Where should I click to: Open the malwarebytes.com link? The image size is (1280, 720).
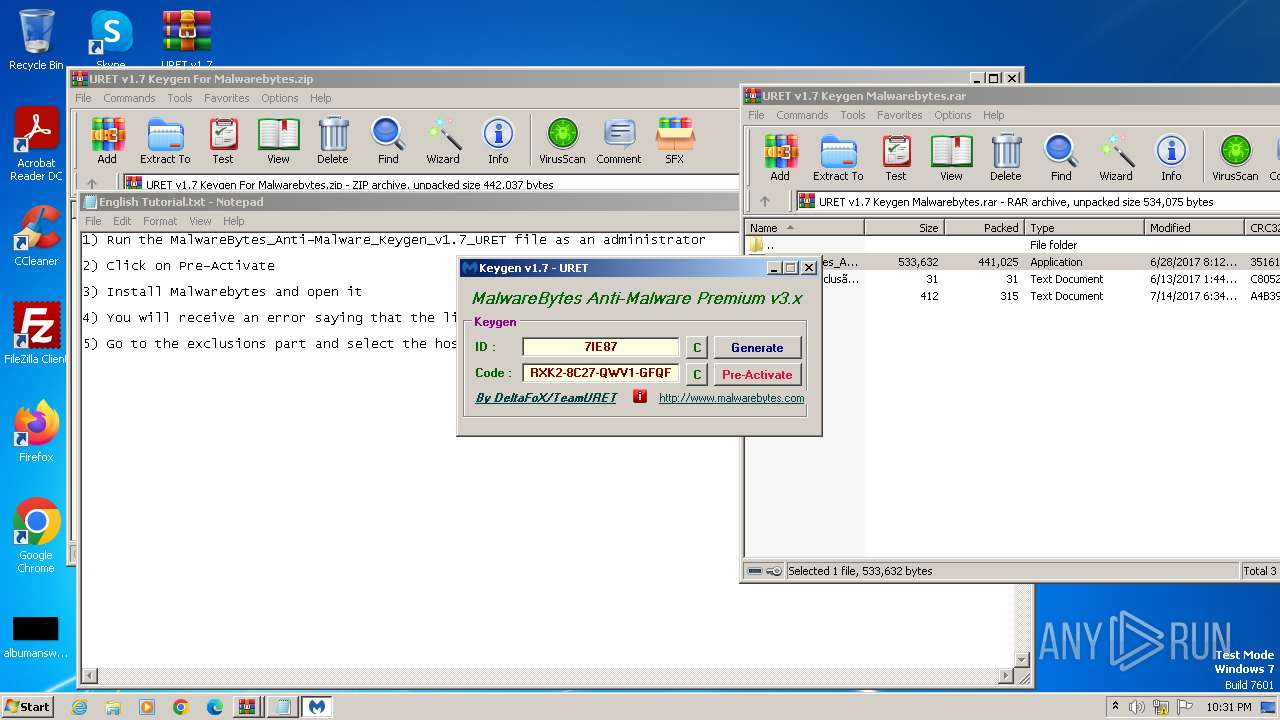[731, 398]
